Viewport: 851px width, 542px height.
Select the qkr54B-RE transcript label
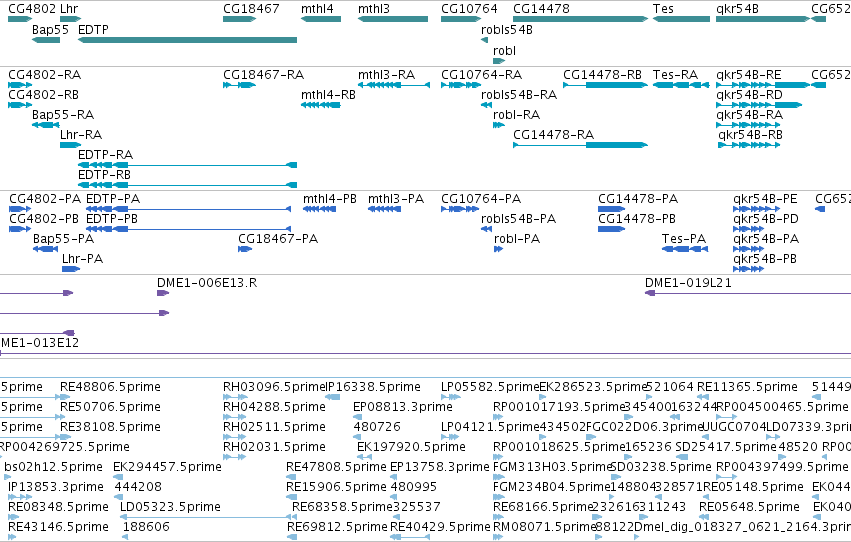tap(749, 74)
